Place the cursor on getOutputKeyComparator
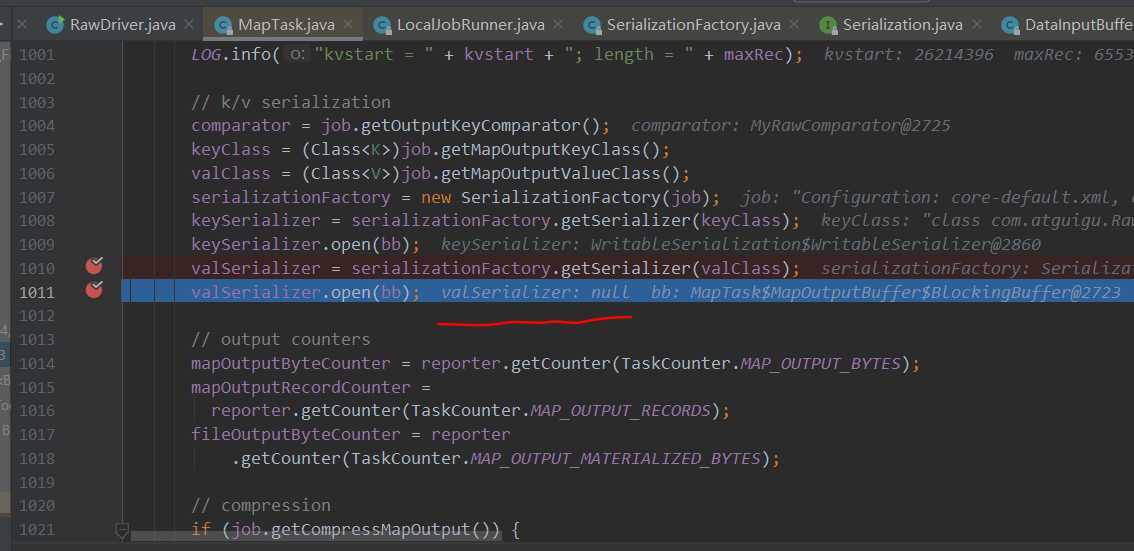This screenshot has width=1134, height=551. pyautogui.click(x=472, y=126)
